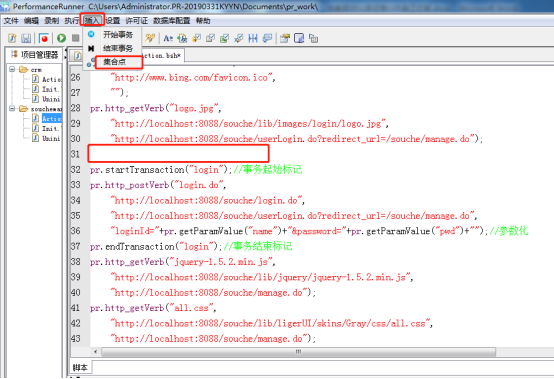This screenshot has height=379, width=554.
Task: Choose 结束事务 from the insert menu
Action: (118, 48)
